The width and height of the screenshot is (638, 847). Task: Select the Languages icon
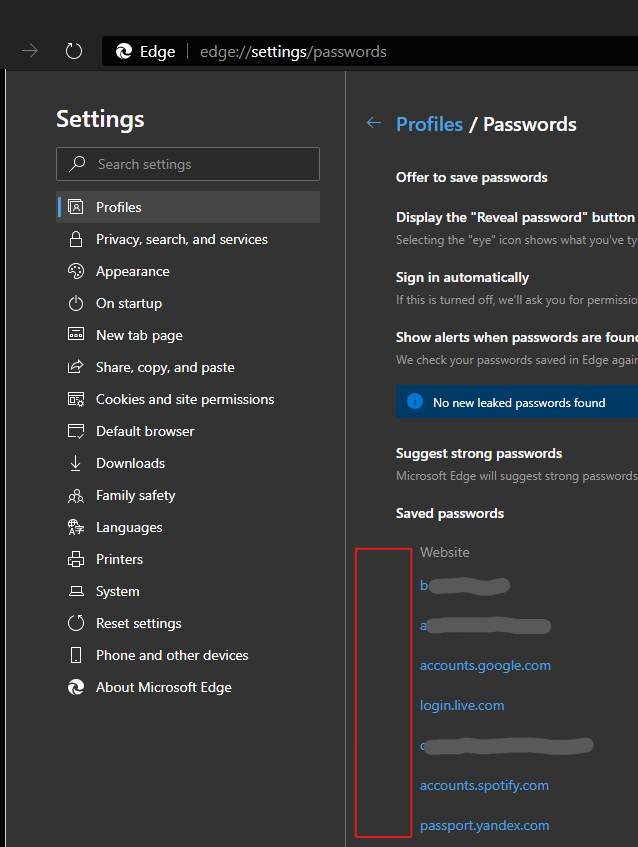point(75,527)
